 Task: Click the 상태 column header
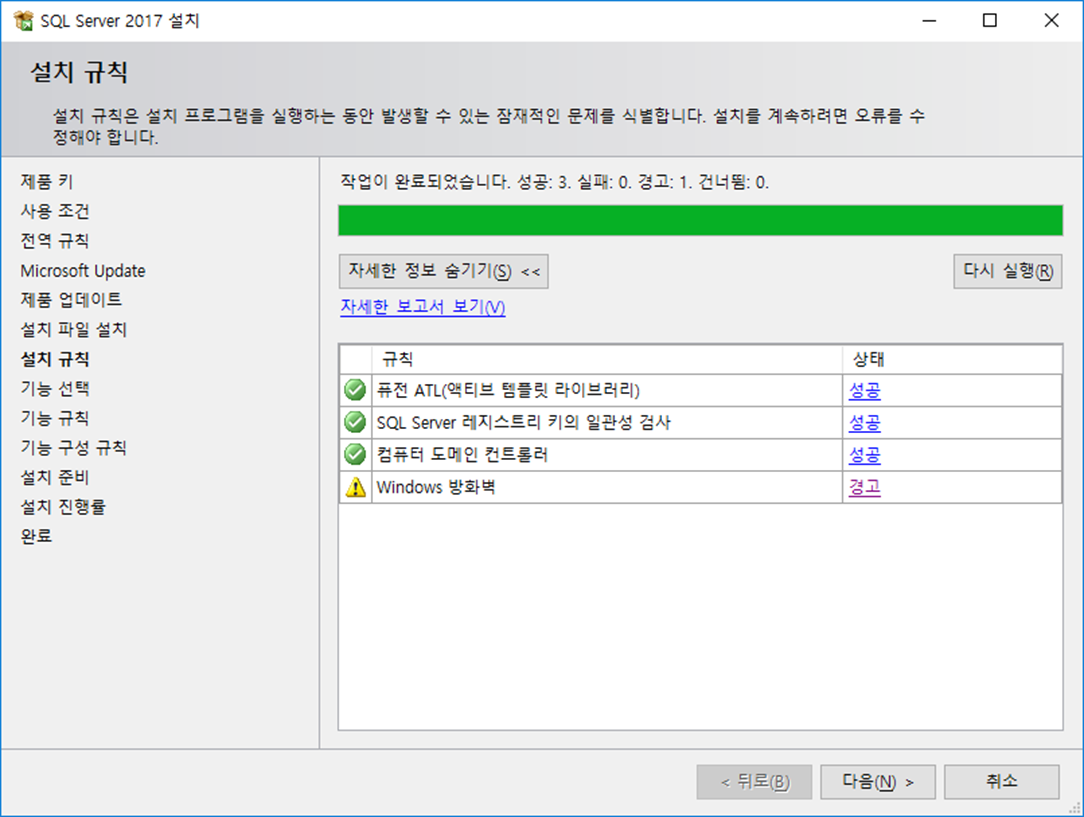[952, 359]
